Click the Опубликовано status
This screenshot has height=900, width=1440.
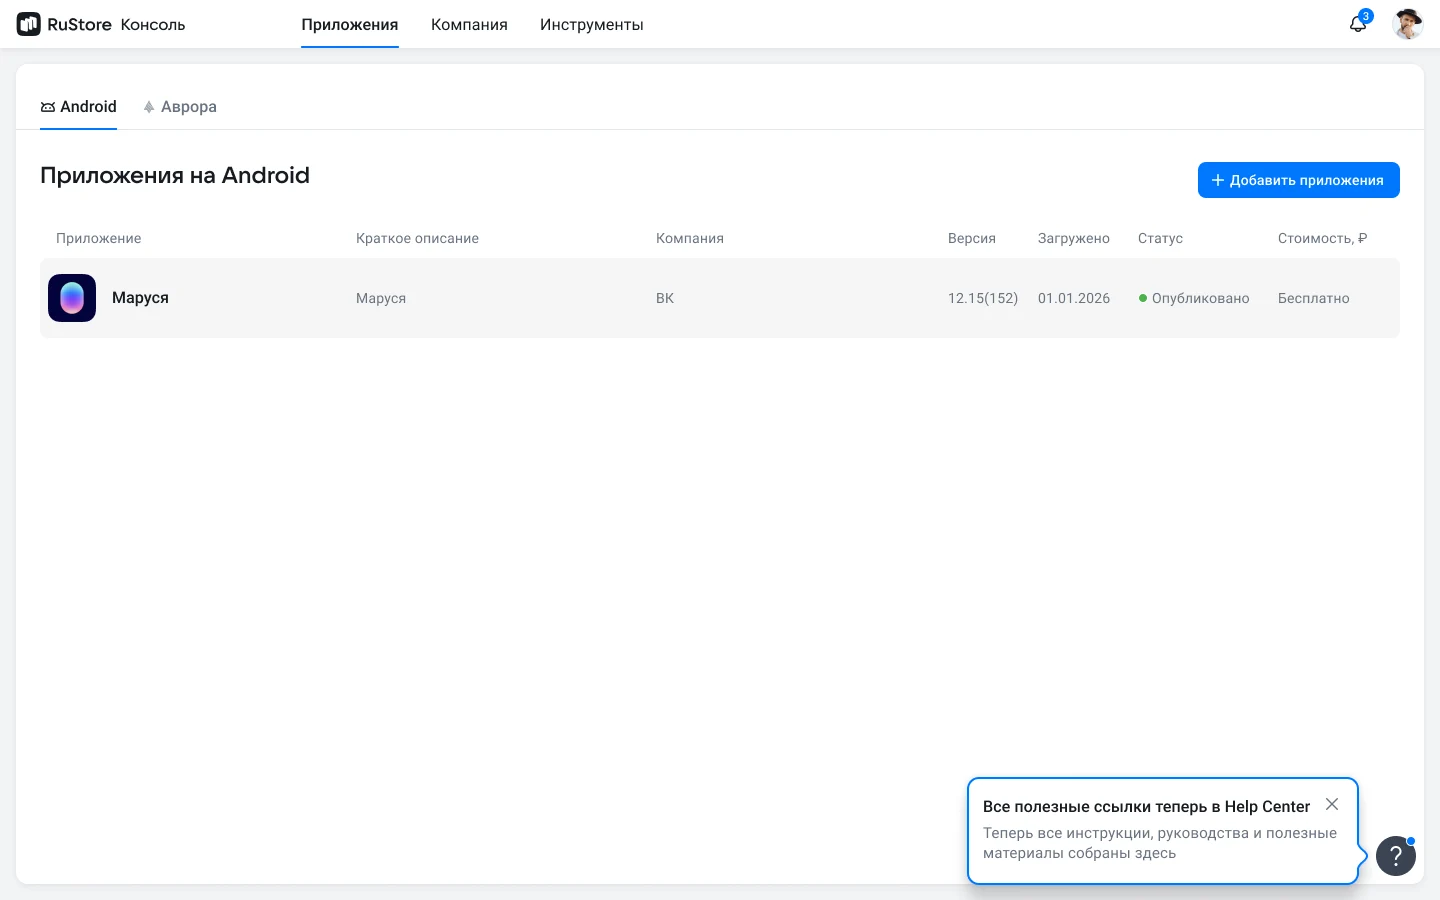coord(1194,298)
